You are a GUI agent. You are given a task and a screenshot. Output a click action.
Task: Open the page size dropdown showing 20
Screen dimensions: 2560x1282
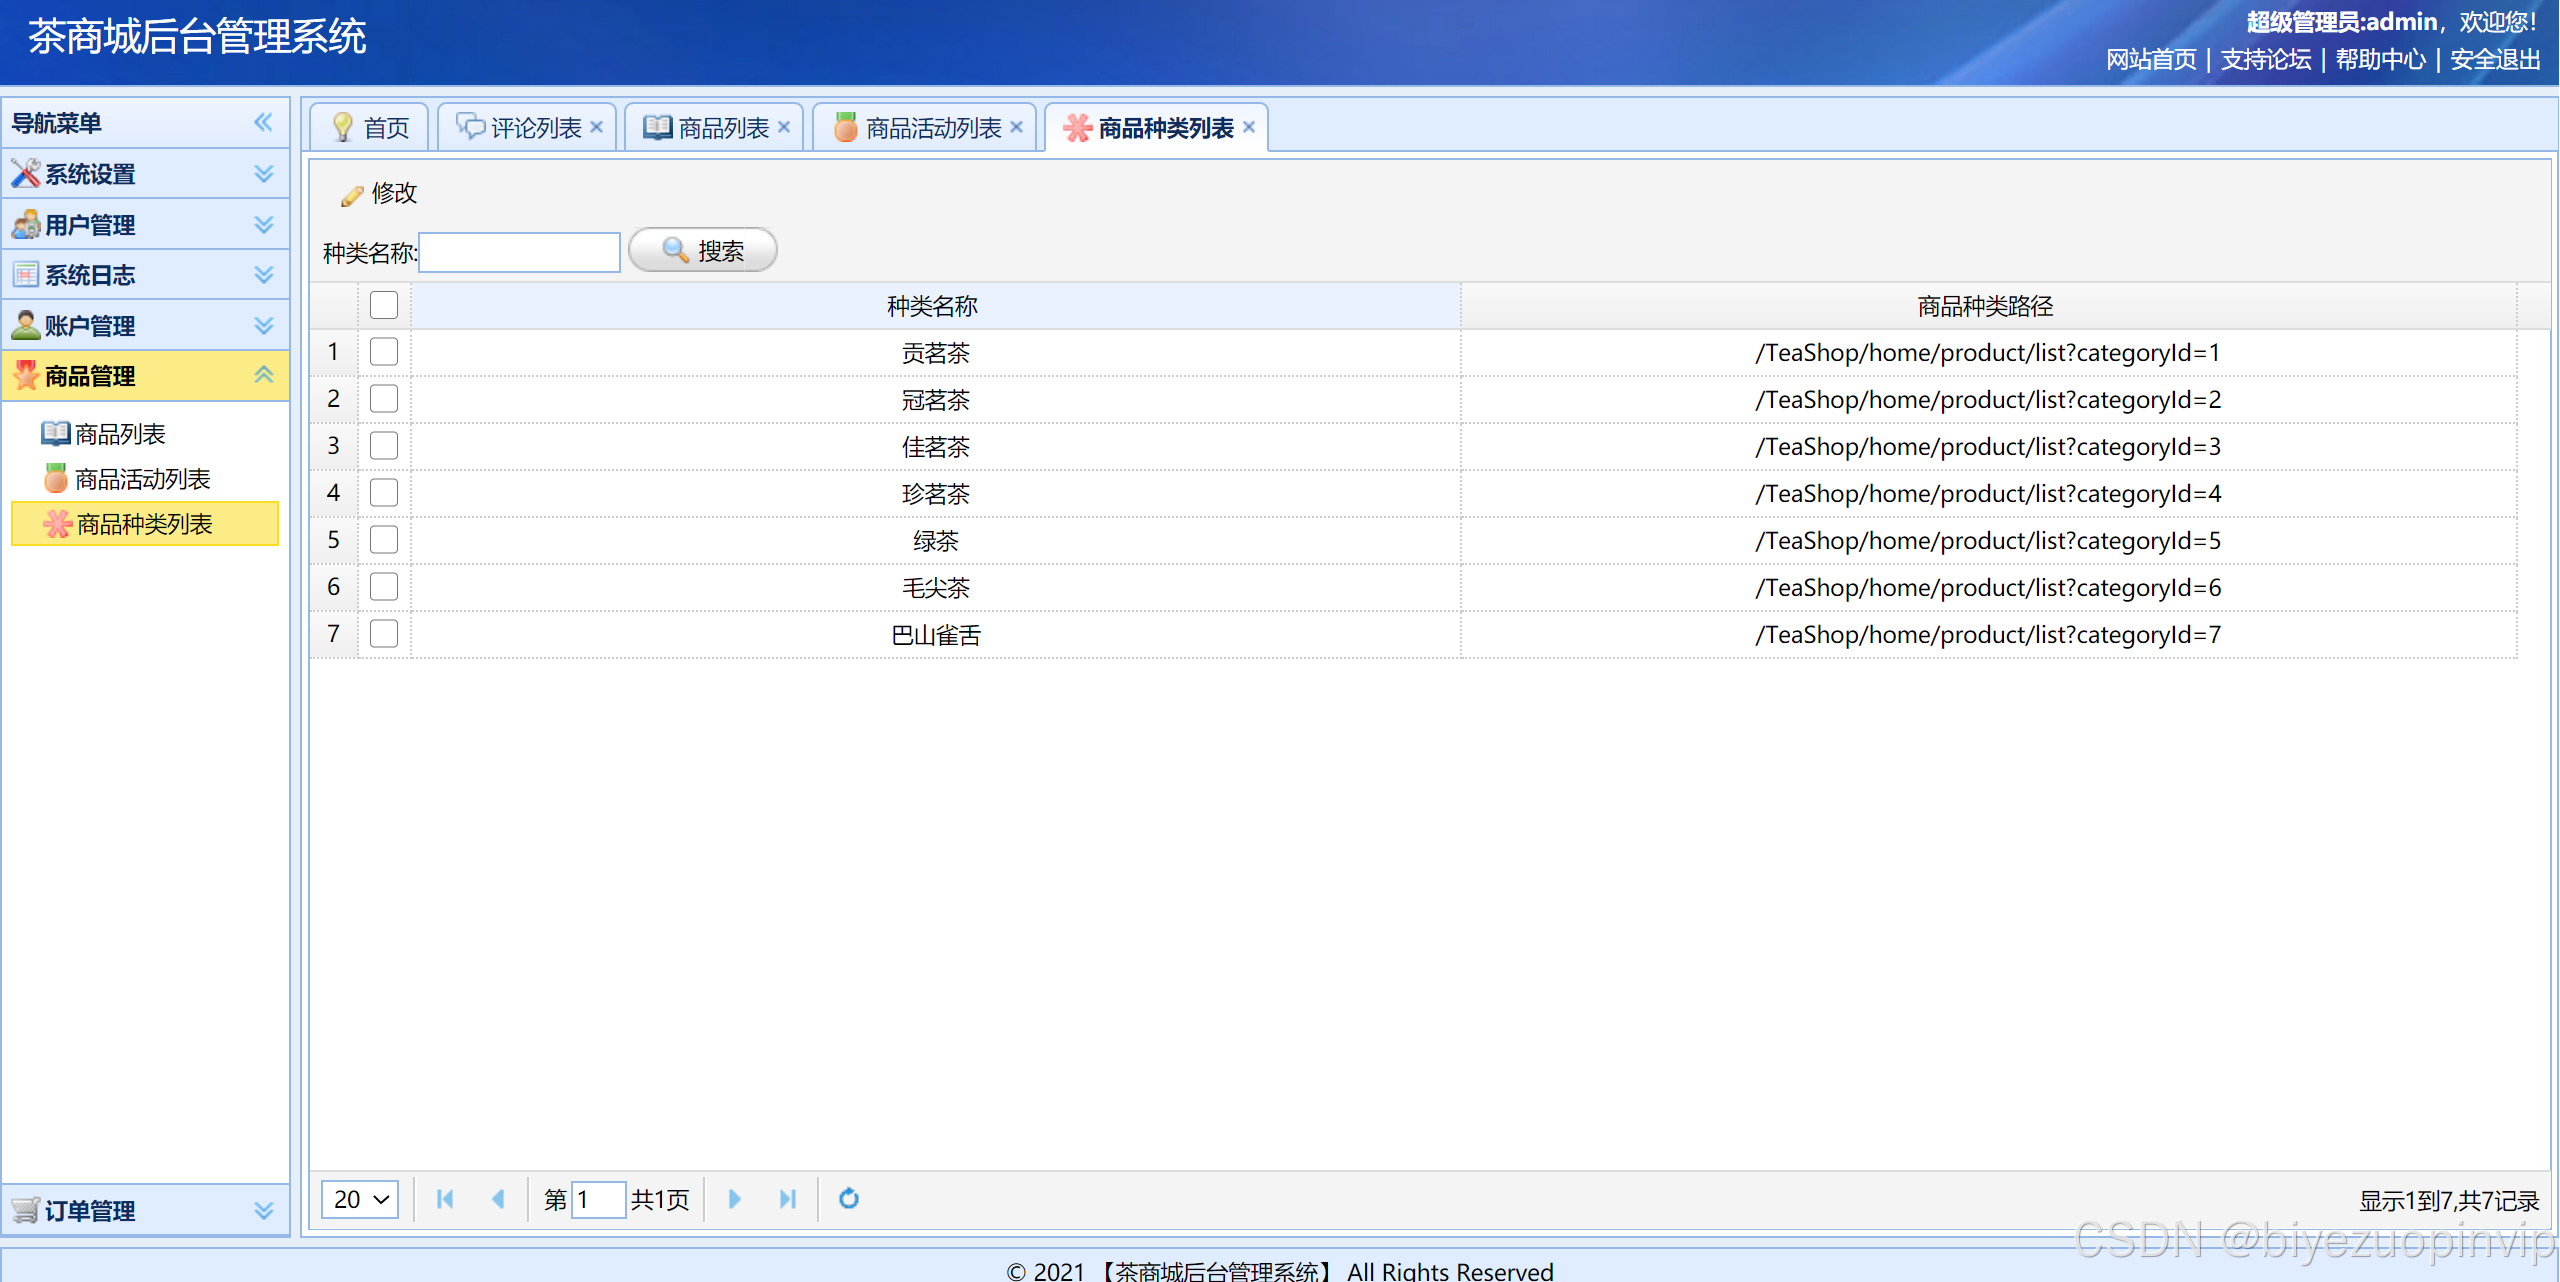pos(360,1199)
